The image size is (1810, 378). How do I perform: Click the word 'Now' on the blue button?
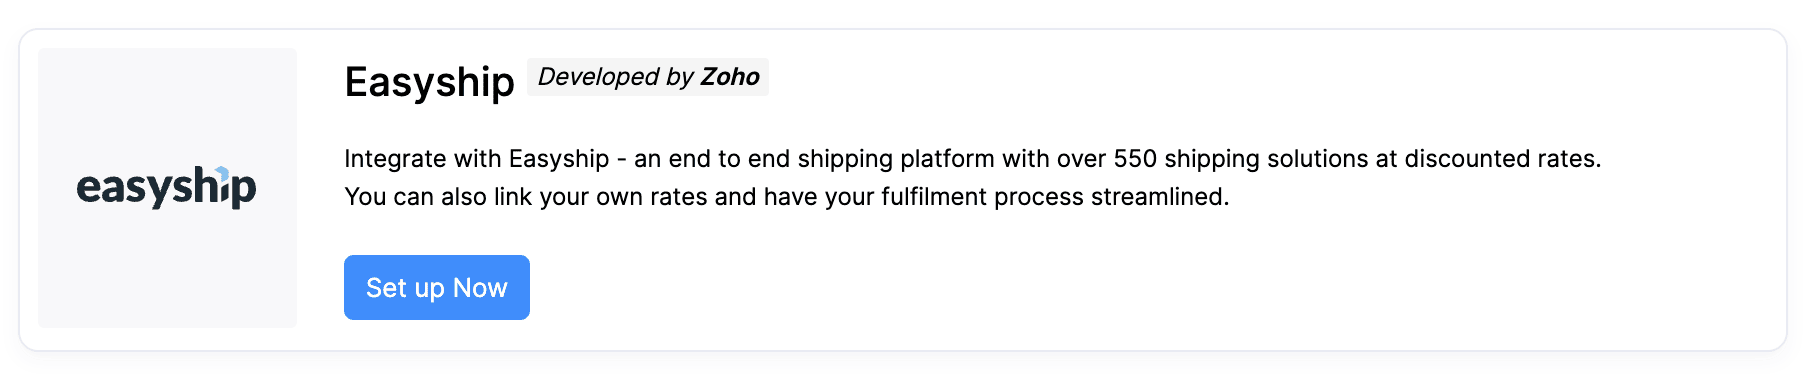coord(480,288)
